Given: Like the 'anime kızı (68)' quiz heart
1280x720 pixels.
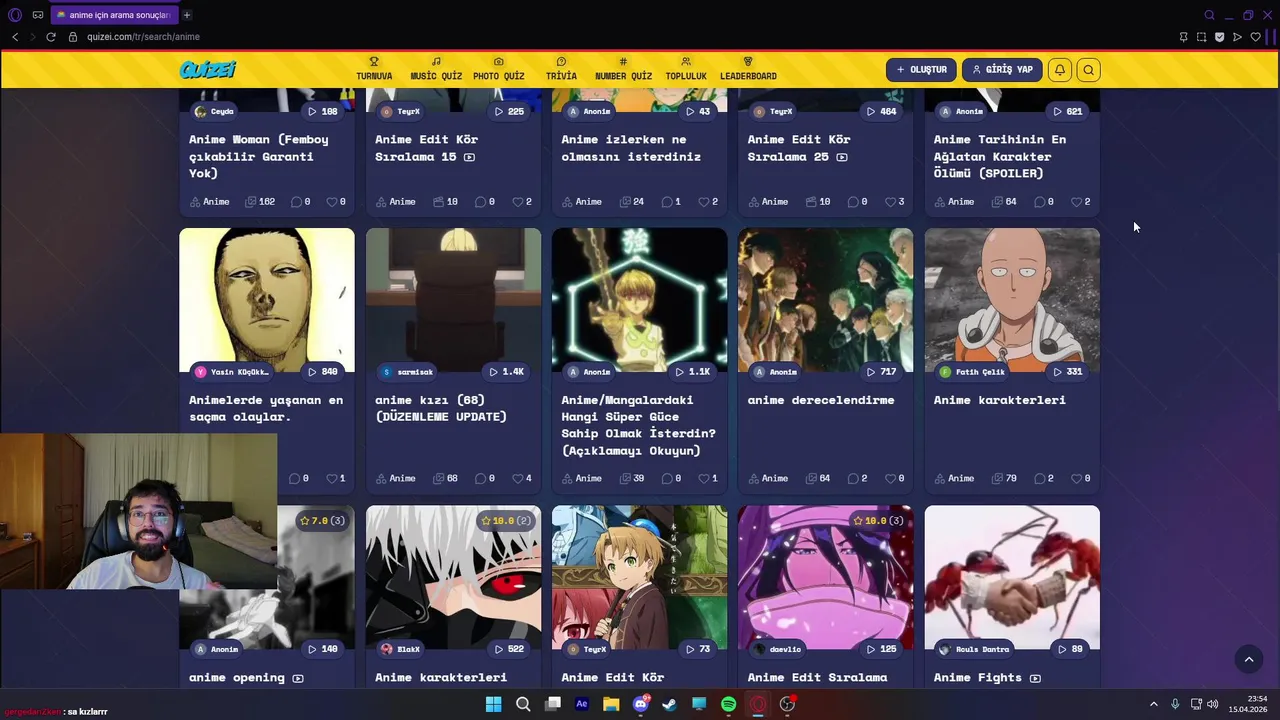Looking at the screenshot, I should pos(522,479).
